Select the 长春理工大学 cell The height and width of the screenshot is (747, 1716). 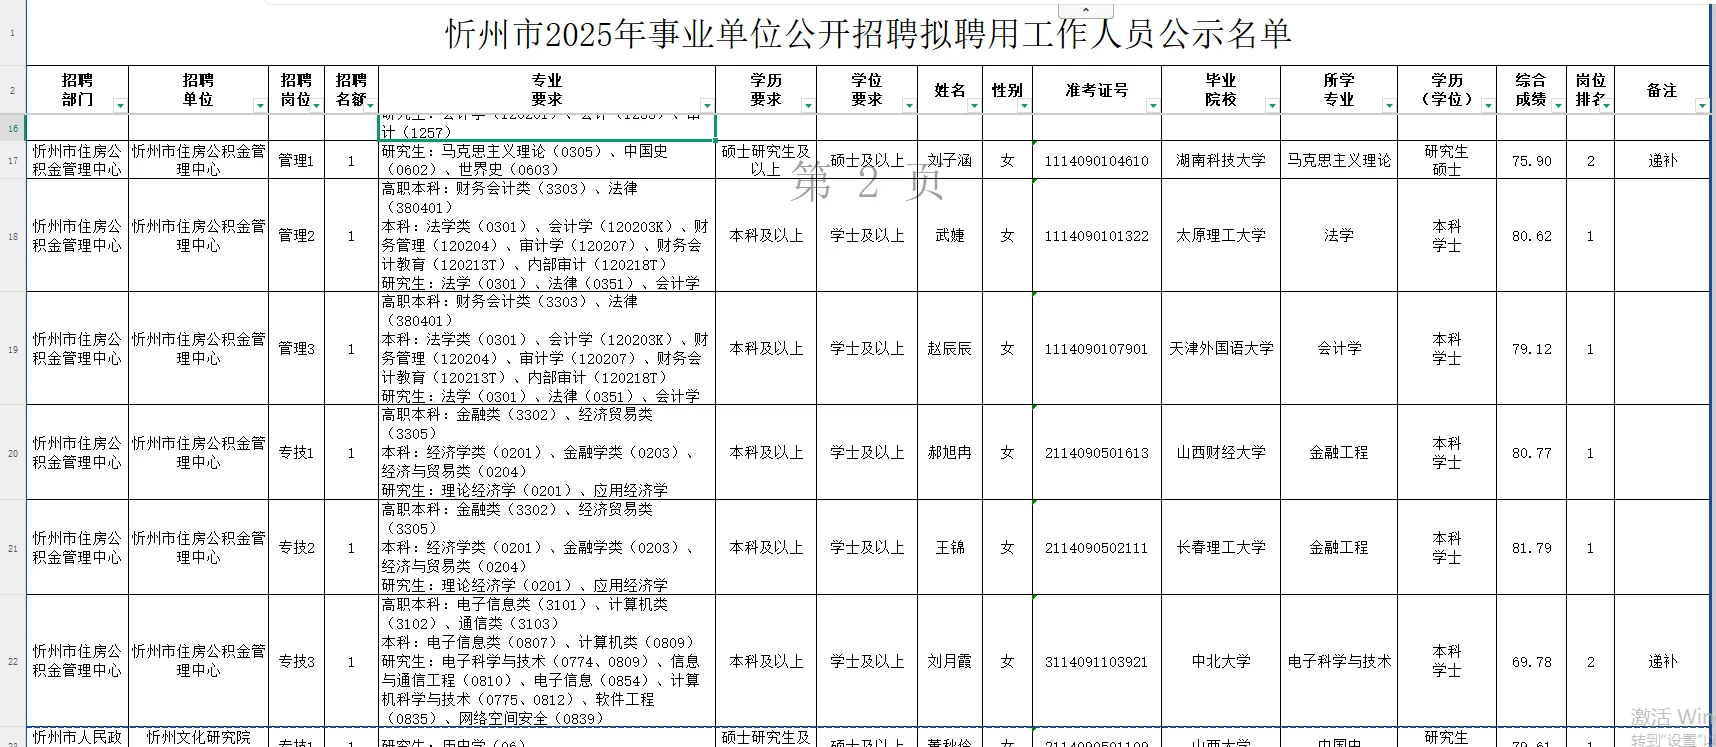pos(1220,548)
